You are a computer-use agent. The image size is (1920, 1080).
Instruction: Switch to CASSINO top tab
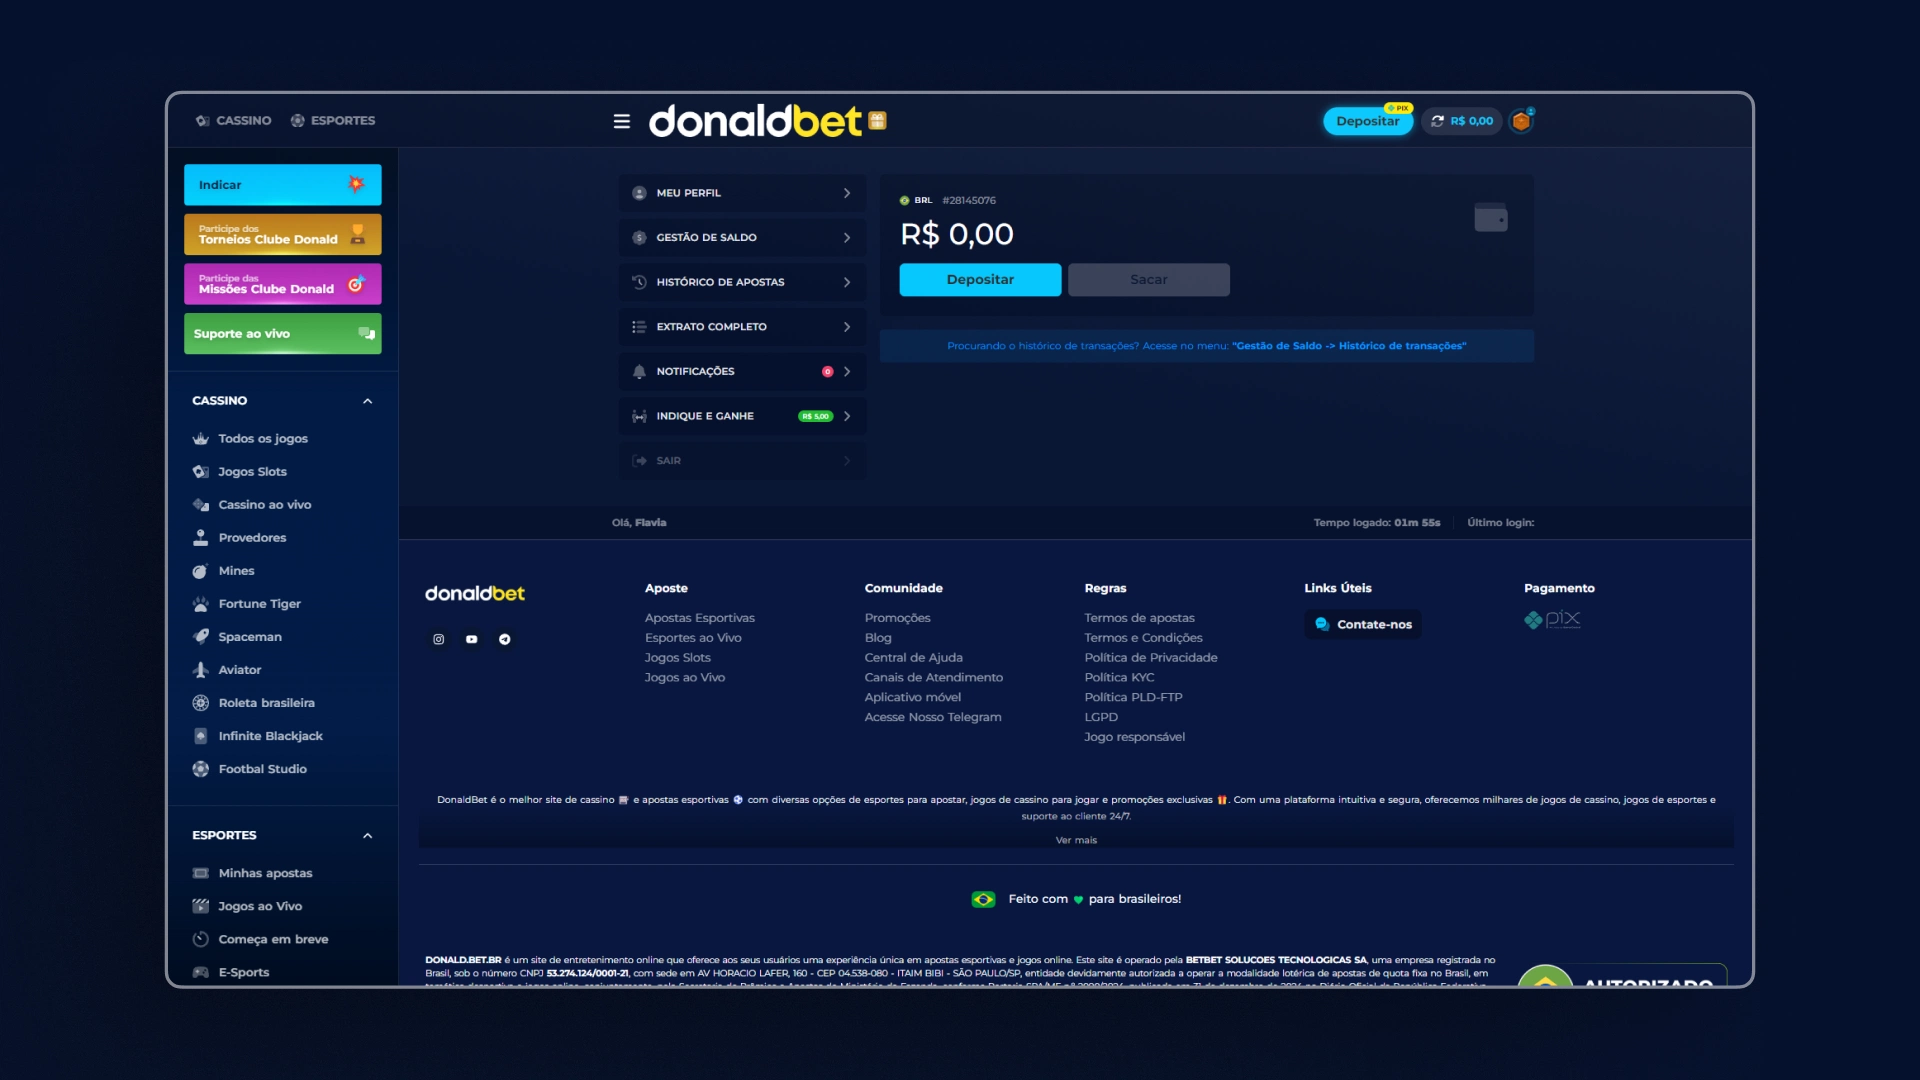[234, 120]
